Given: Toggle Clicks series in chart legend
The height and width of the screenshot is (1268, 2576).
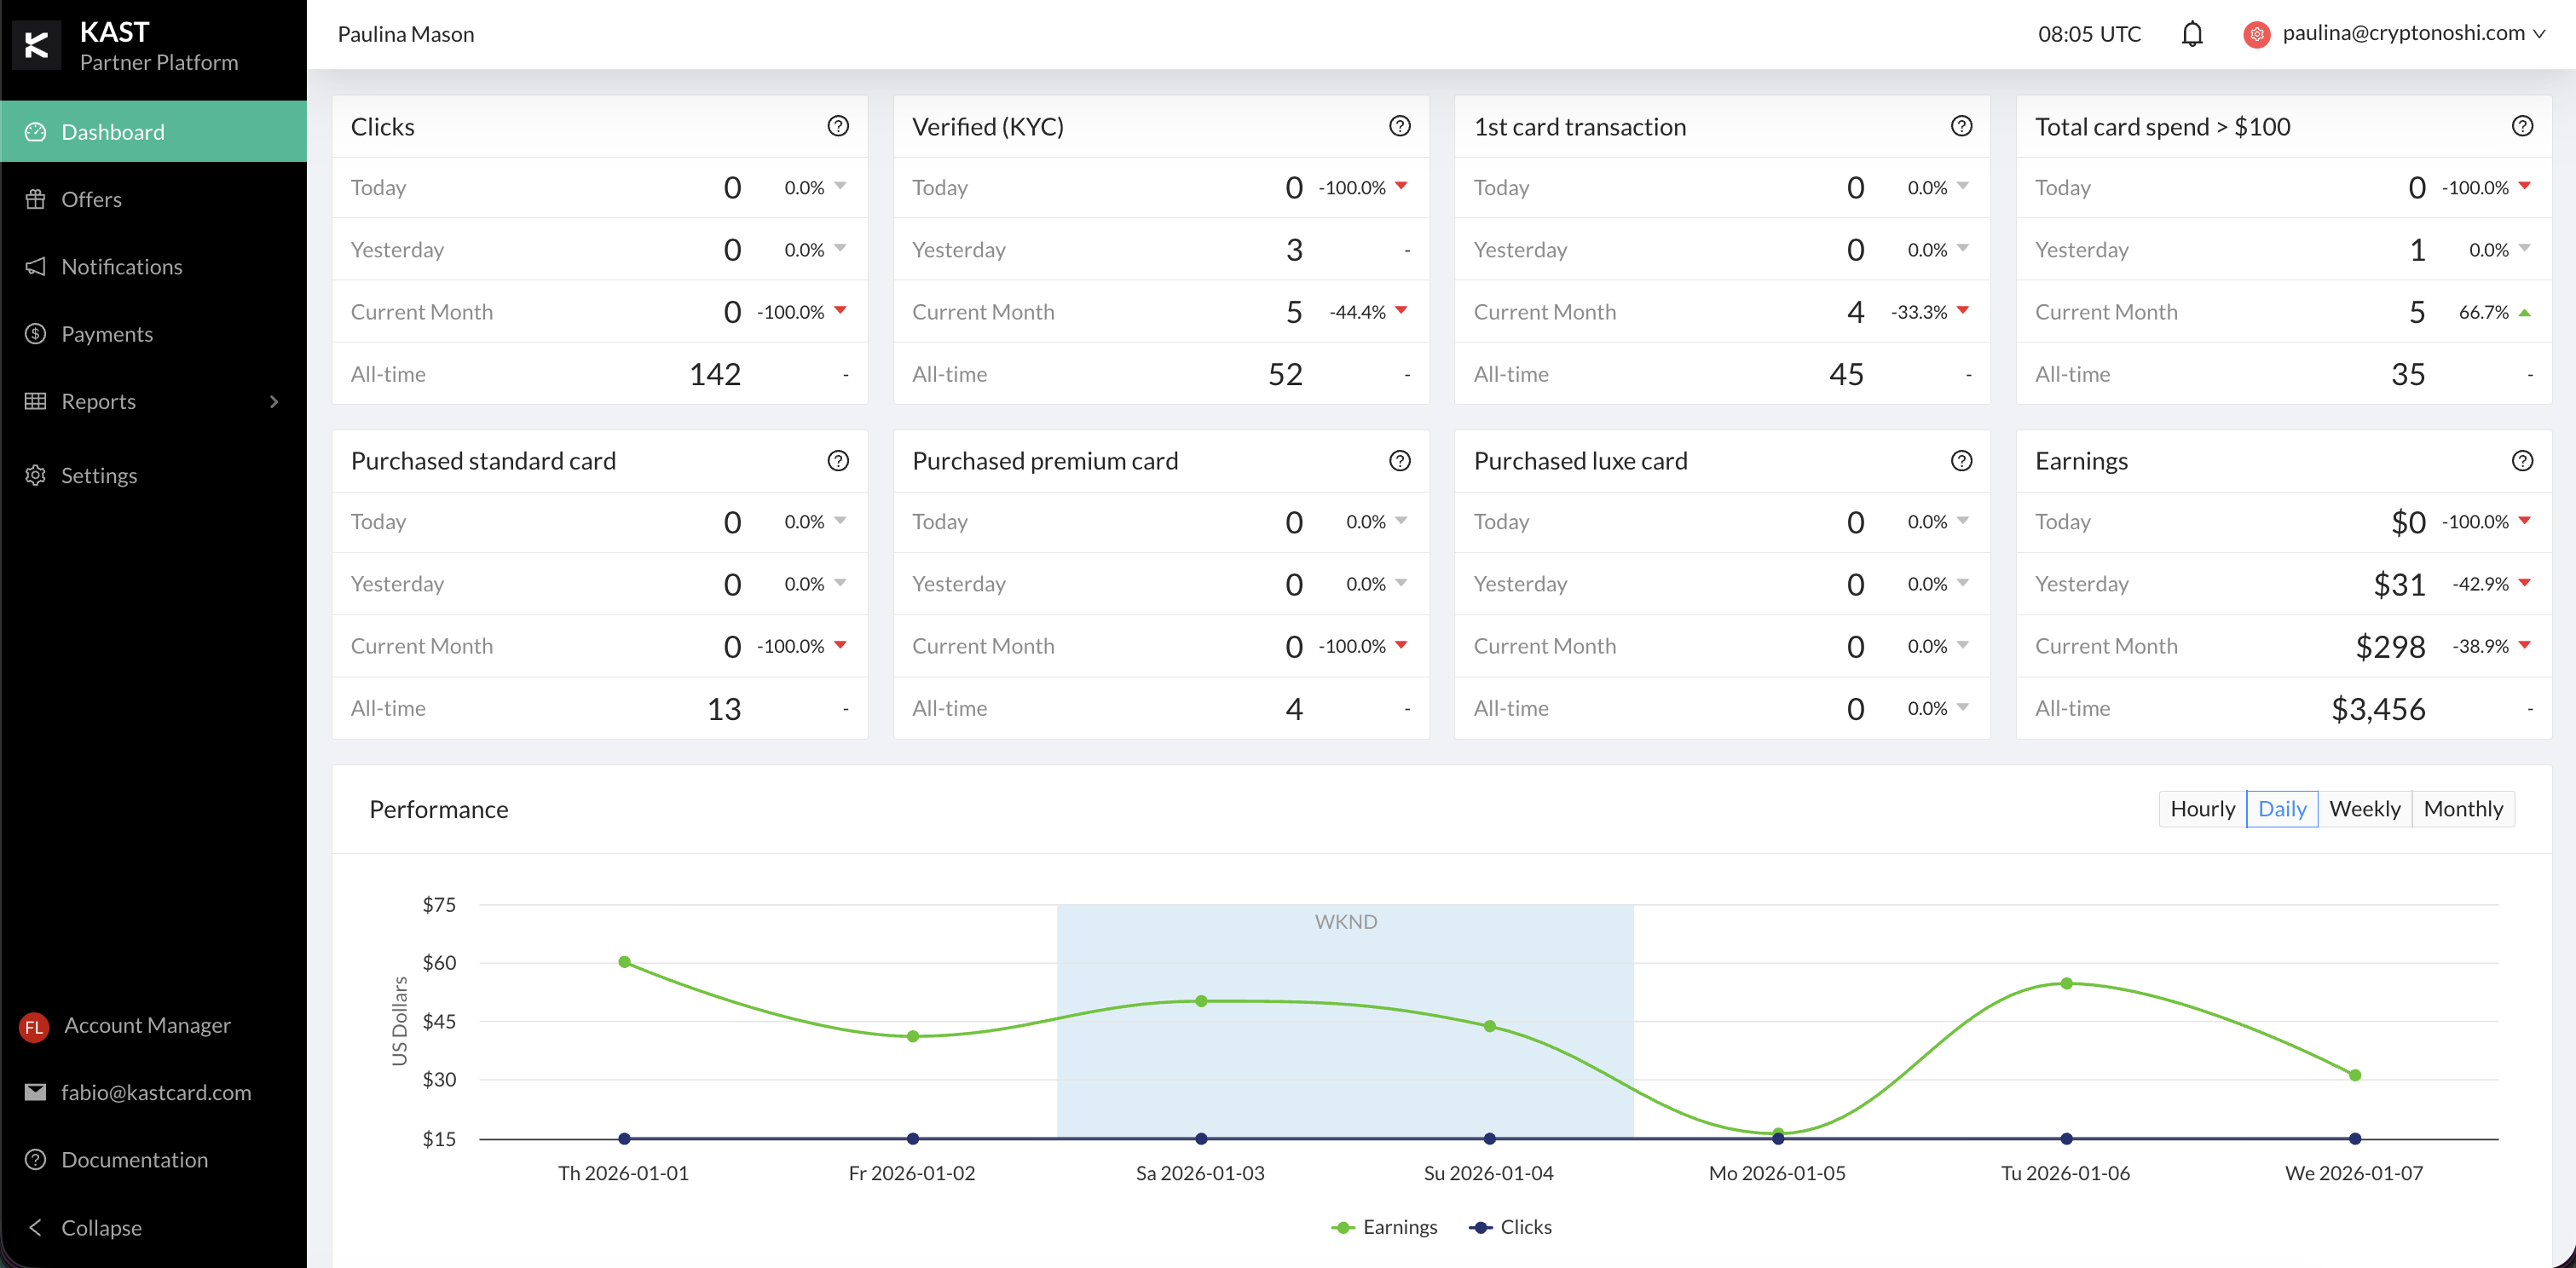Looking at the screenshot, I should (x=1511, y=1227).
